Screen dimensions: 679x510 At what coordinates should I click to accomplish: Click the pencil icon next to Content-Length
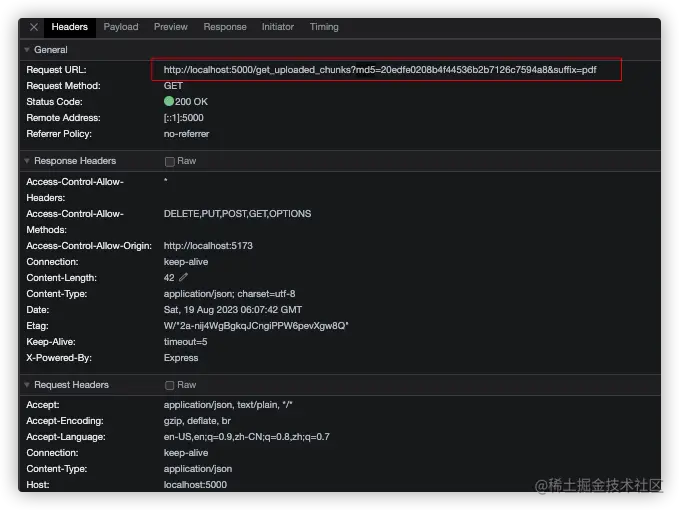[x=184, y=277]
